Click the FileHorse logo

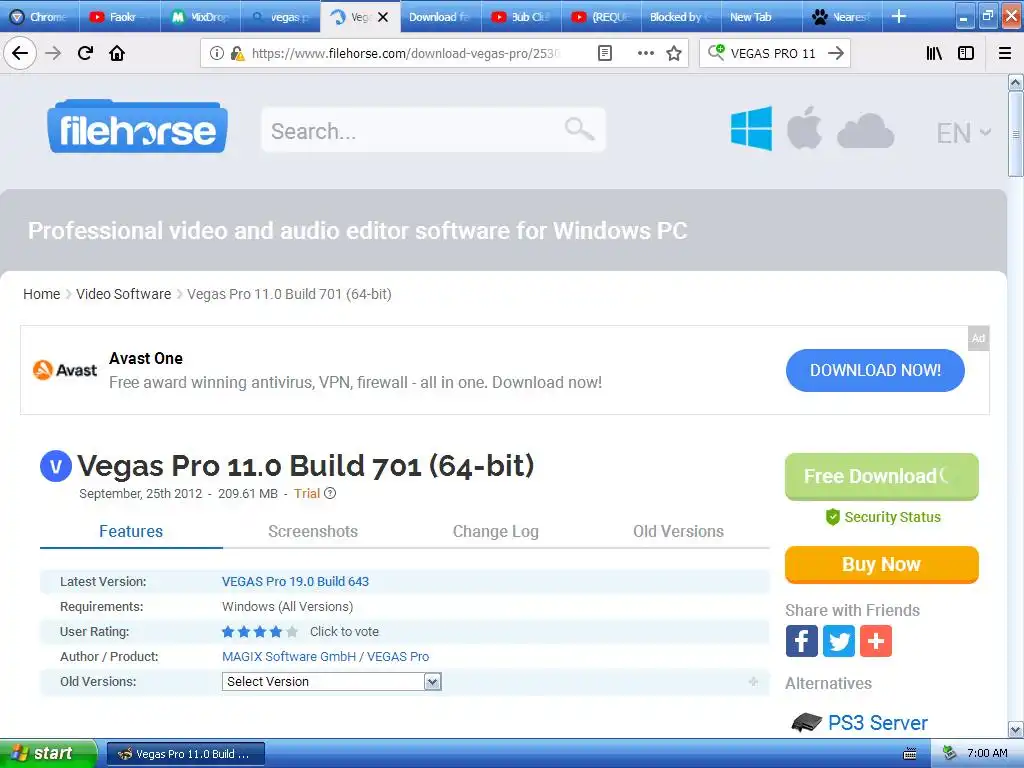tap(137, 127)
